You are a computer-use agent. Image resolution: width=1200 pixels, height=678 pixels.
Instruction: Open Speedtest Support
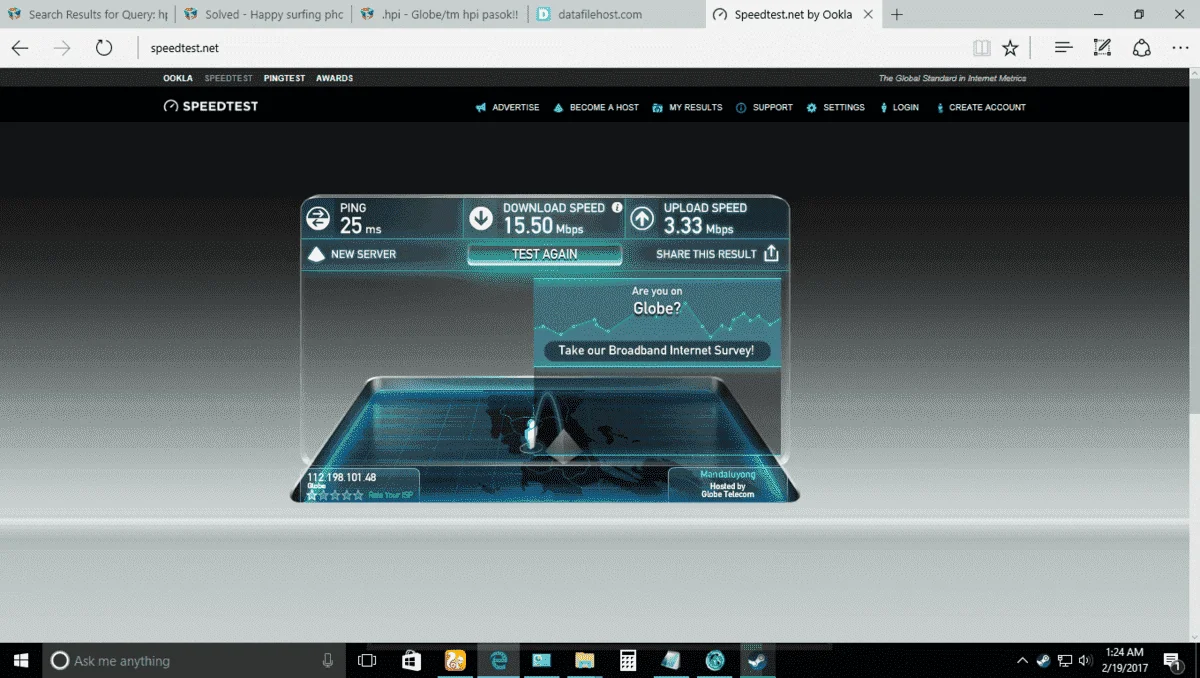click(764, 107)
